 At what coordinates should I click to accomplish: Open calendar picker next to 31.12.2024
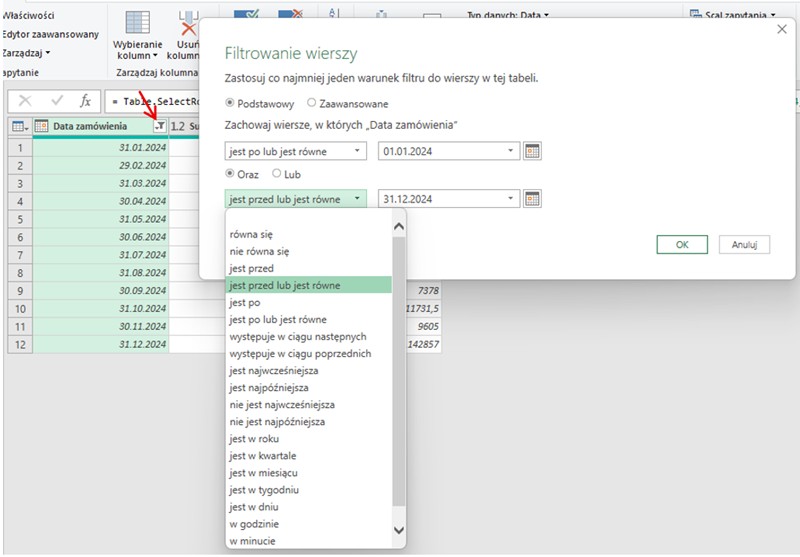tap(532, 199)
